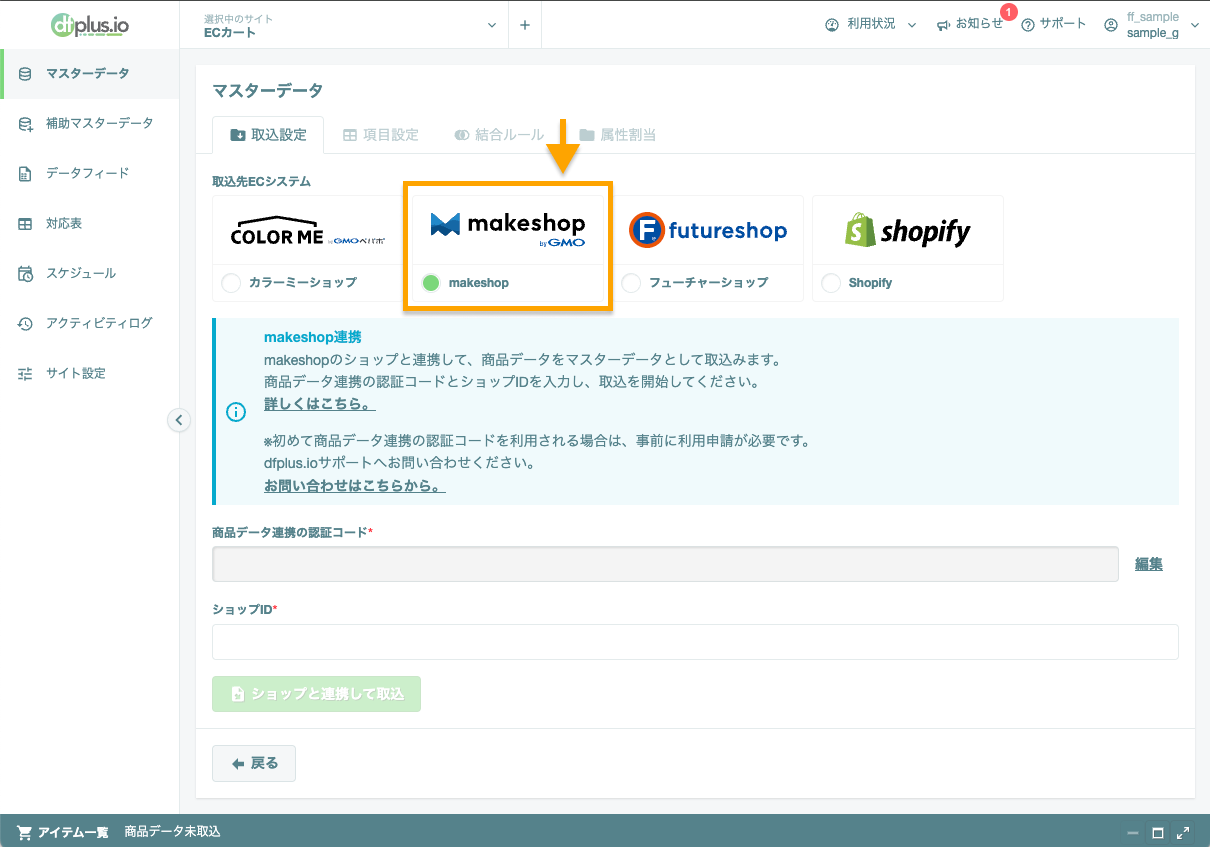Click the データフィード document icon
Viewport: 1210px width, 847px height.
click(x=25, y=173)
